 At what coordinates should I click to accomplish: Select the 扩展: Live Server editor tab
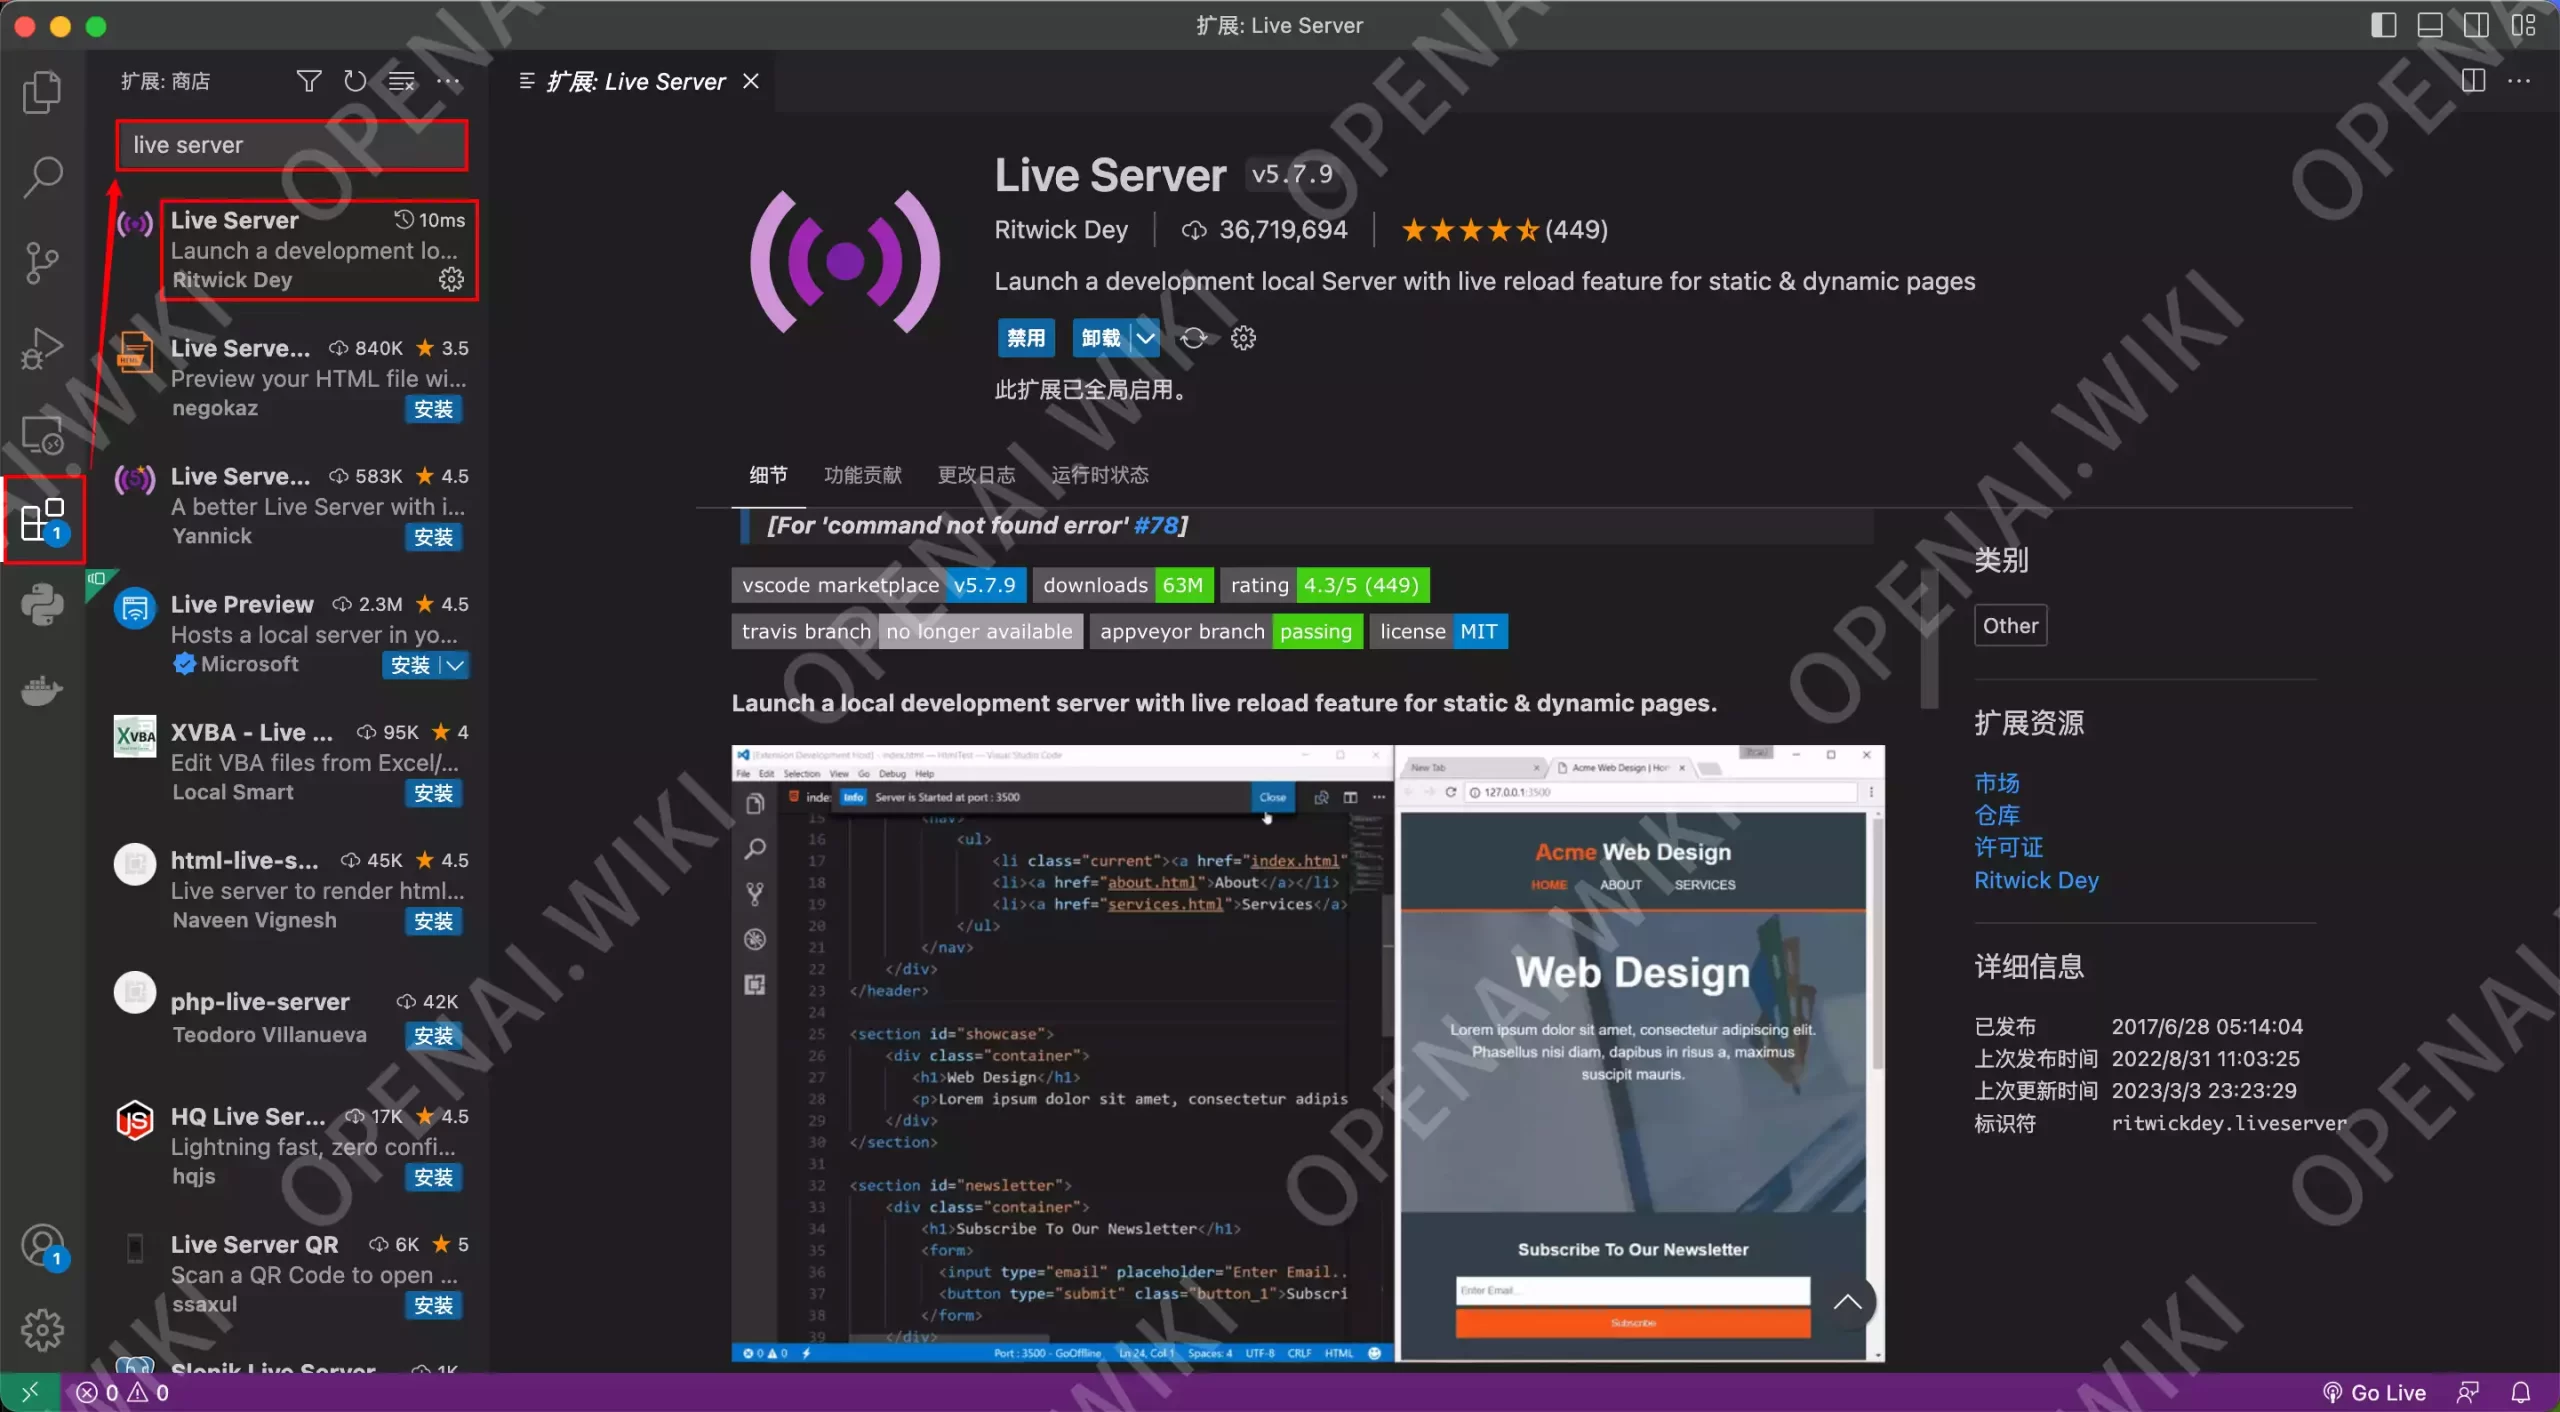[x=636, y=81]
